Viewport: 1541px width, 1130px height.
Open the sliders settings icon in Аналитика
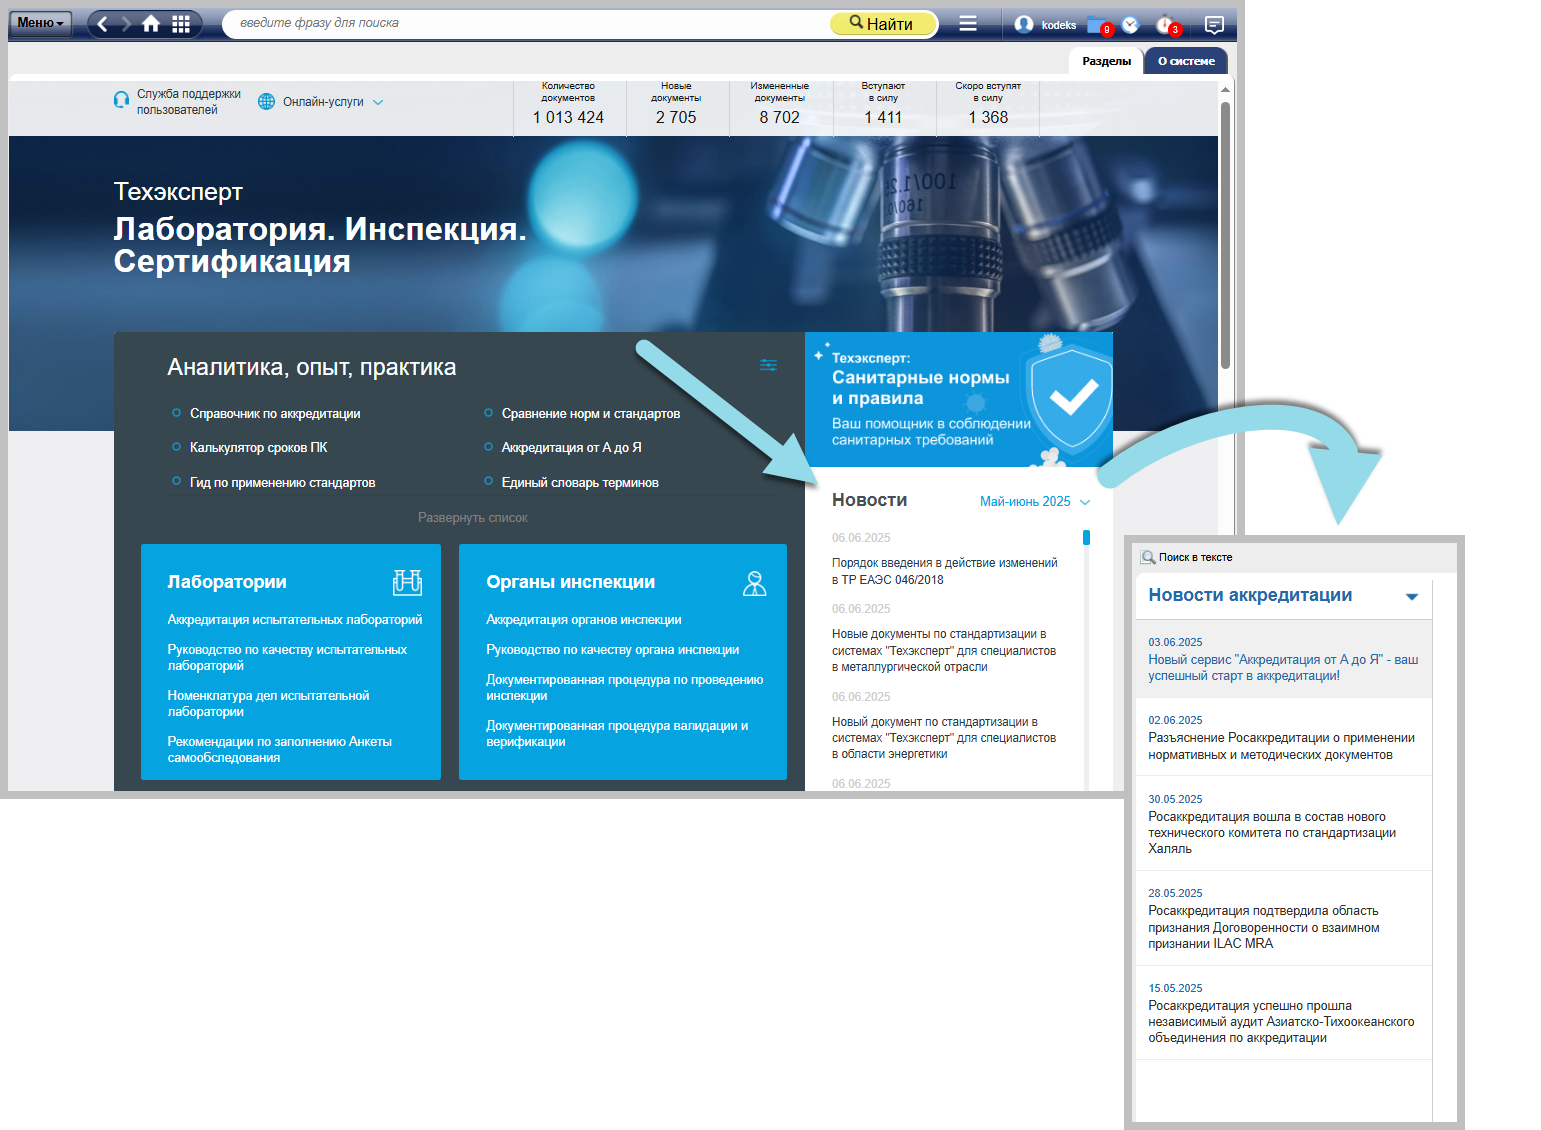tap(768, 365)
